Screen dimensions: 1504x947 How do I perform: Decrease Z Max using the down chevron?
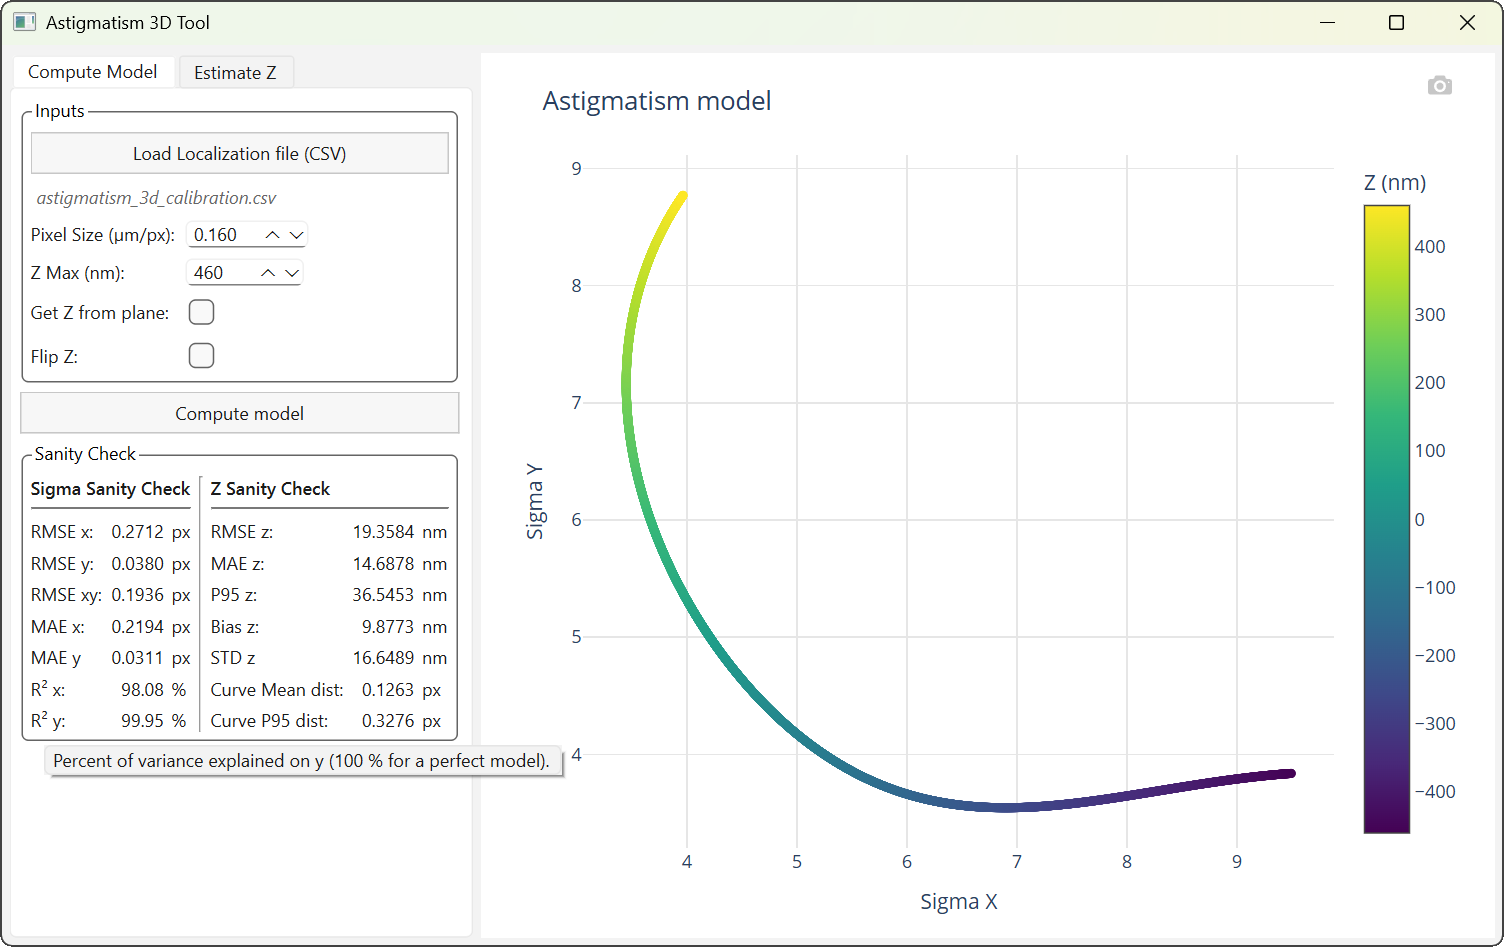click(292, 272)
